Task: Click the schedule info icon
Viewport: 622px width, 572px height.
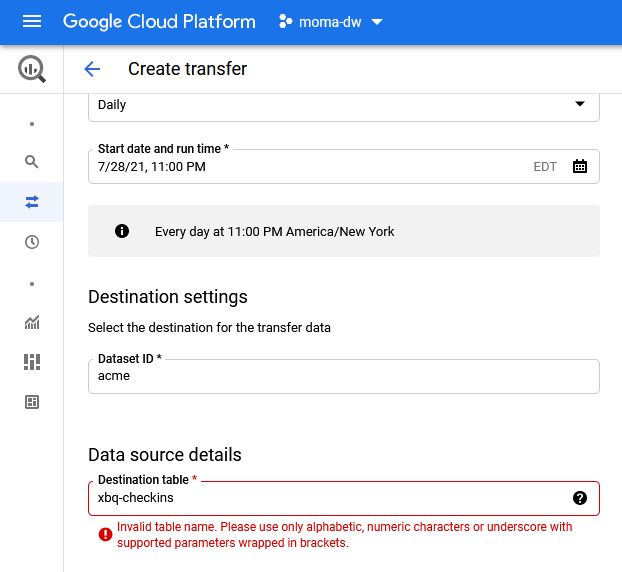Action: [122, 232]
